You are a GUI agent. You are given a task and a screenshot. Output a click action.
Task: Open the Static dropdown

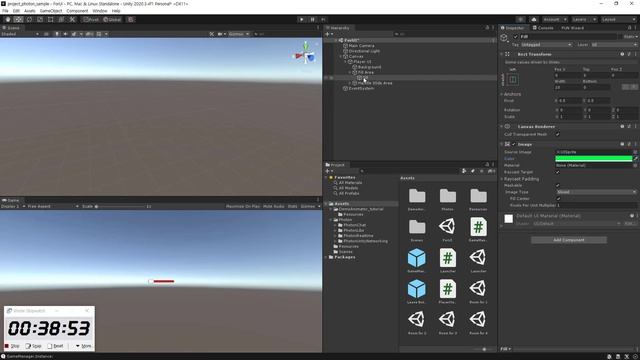coord(631,37)
